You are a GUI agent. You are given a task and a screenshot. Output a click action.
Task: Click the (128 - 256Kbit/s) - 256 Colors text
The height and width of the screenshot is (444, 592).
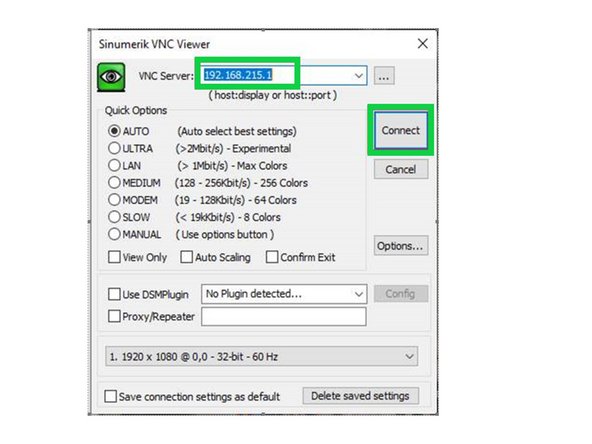click(x=241, y=183)
